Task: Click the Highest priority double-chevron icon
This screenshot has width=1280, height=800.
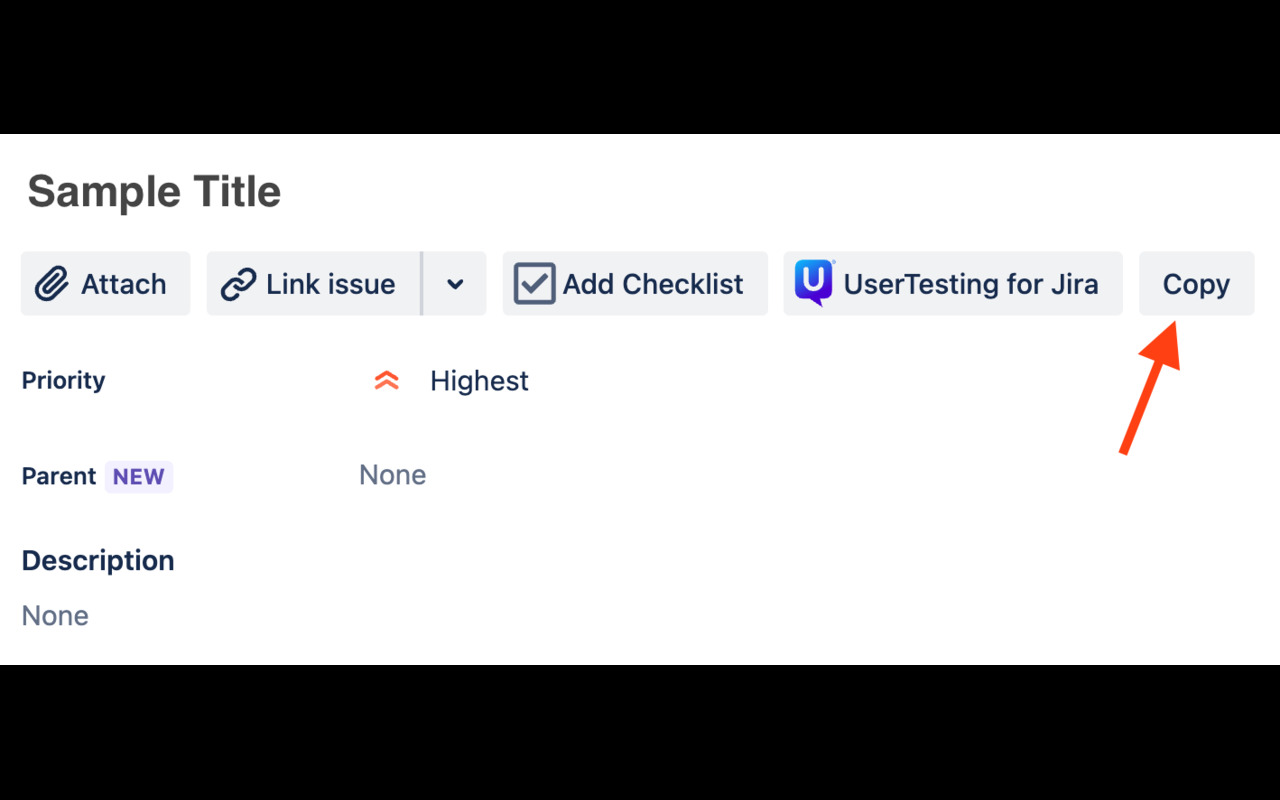Action: 386,380
